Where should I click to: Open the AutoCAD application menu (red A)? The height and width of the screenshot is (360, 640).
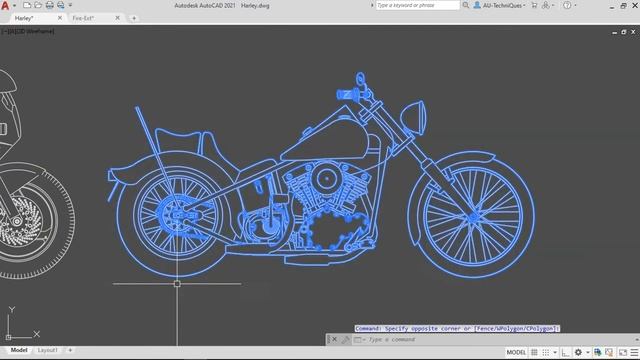5,5
